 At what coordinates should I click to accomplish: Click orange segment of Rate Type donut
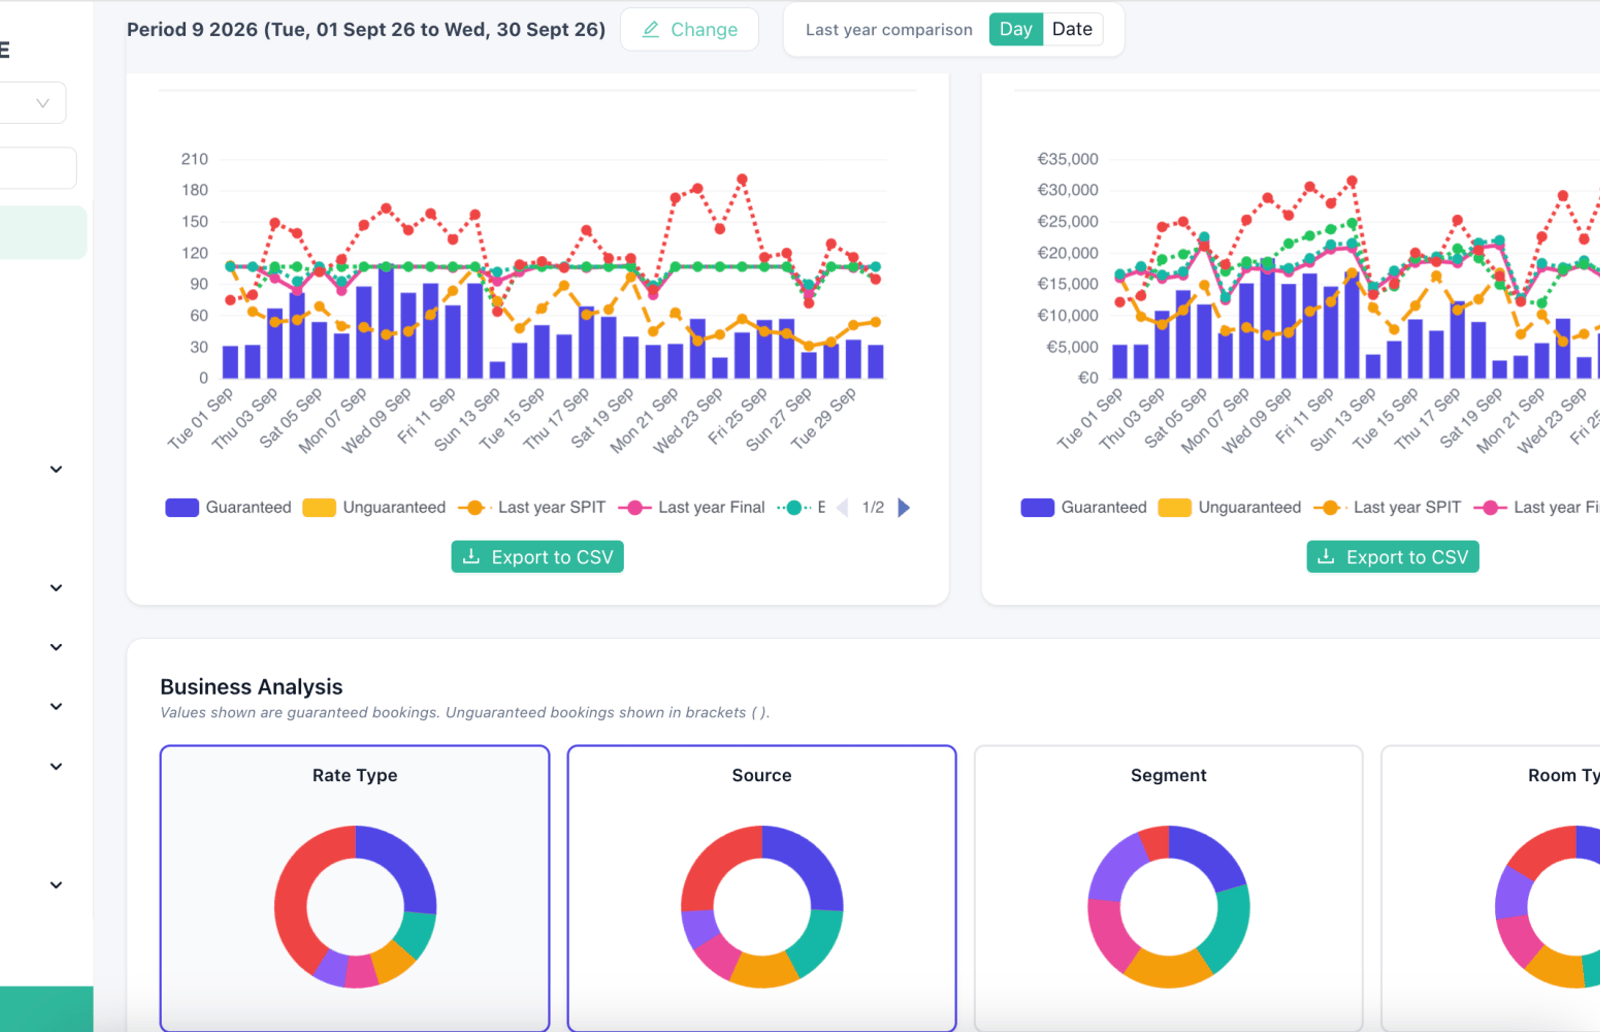[x=392, y=962]
